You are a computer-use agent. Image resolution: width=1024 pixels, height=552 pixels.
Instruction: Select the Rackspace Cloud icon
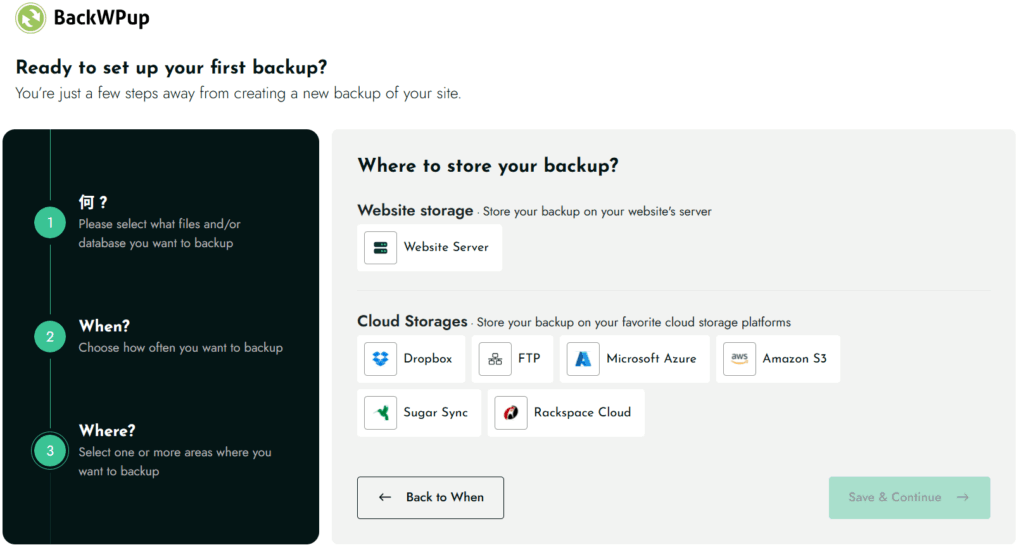511,413
